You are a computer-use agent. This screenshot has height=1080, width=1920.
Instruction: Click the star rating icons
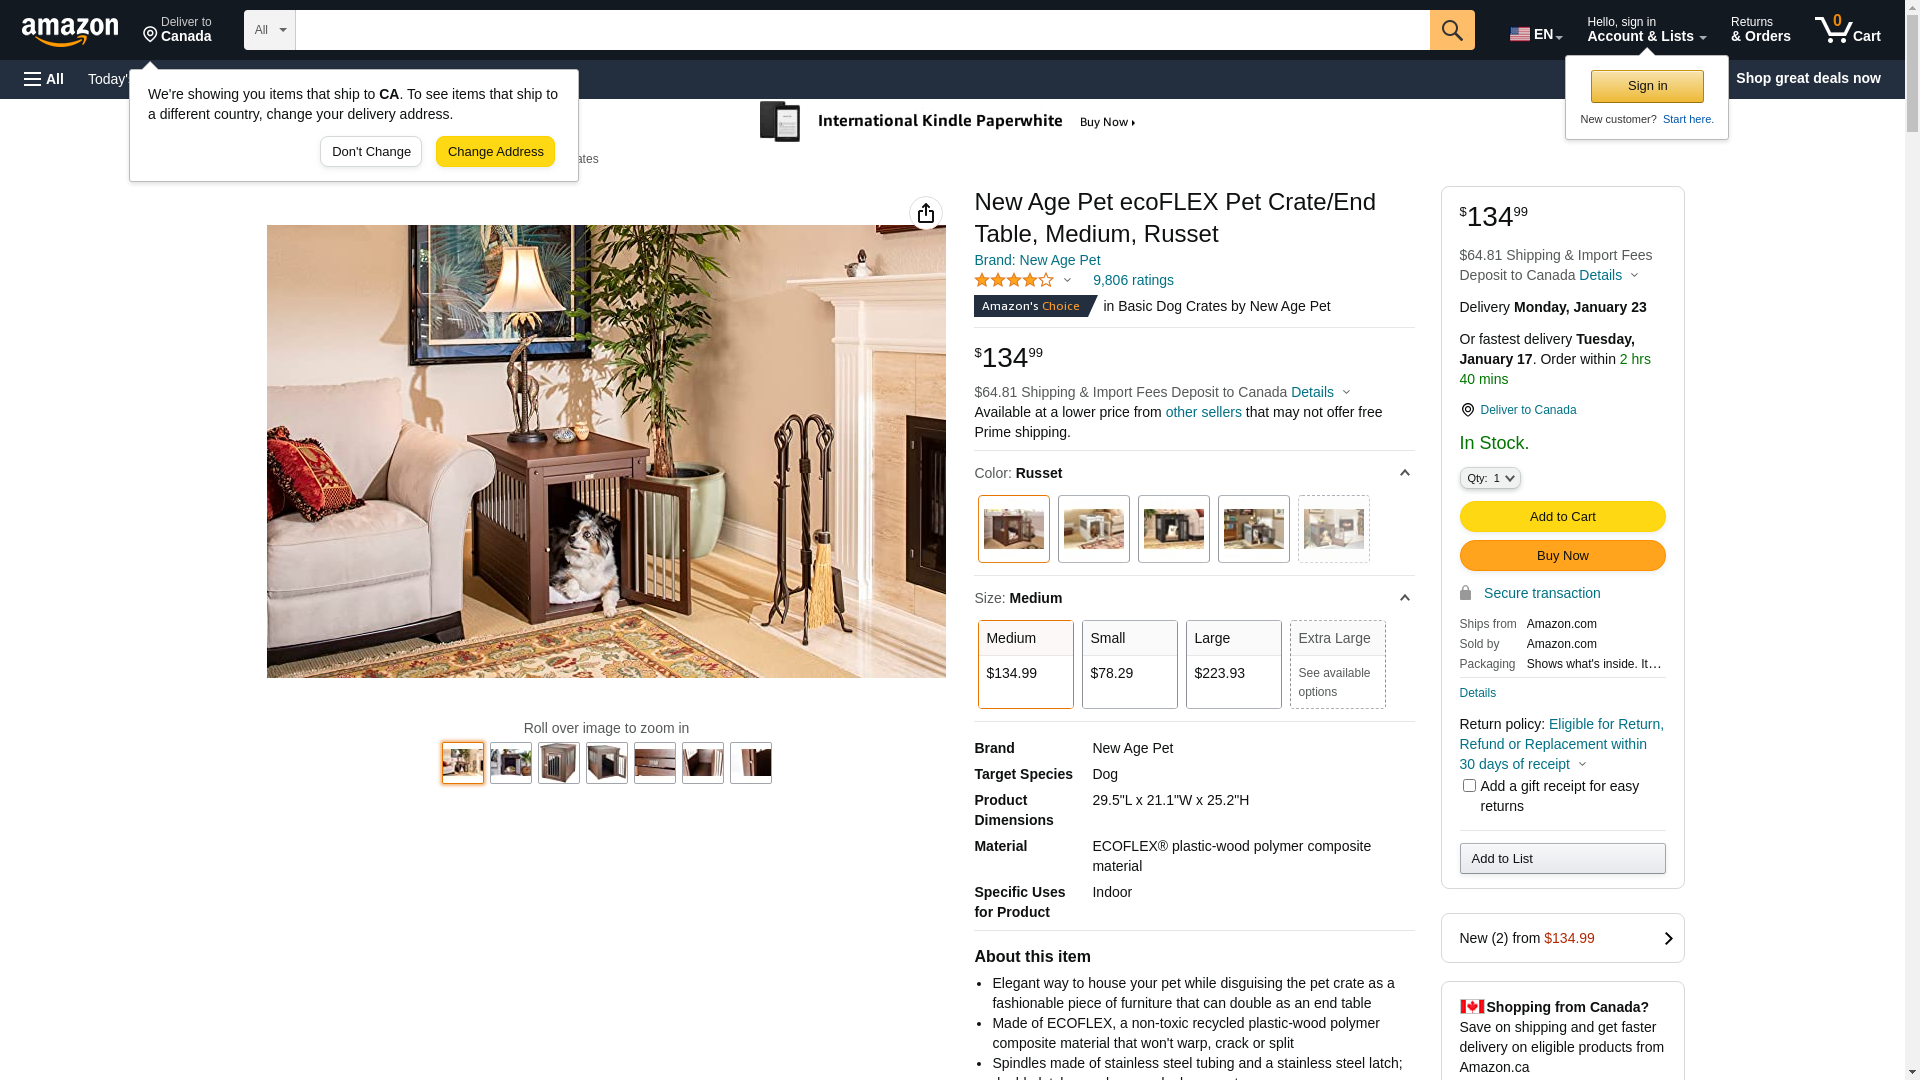pyautogui.click(x=1014, y=281)
